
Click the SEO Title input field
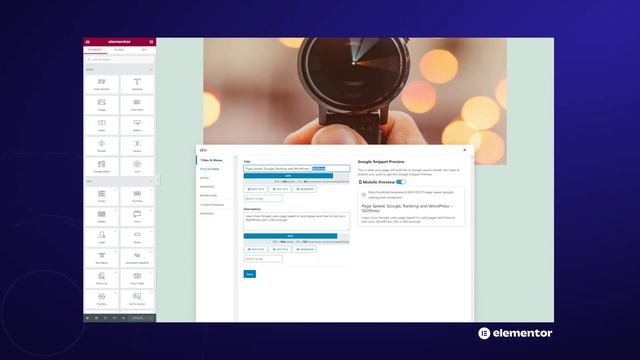[x=297, y=168]
